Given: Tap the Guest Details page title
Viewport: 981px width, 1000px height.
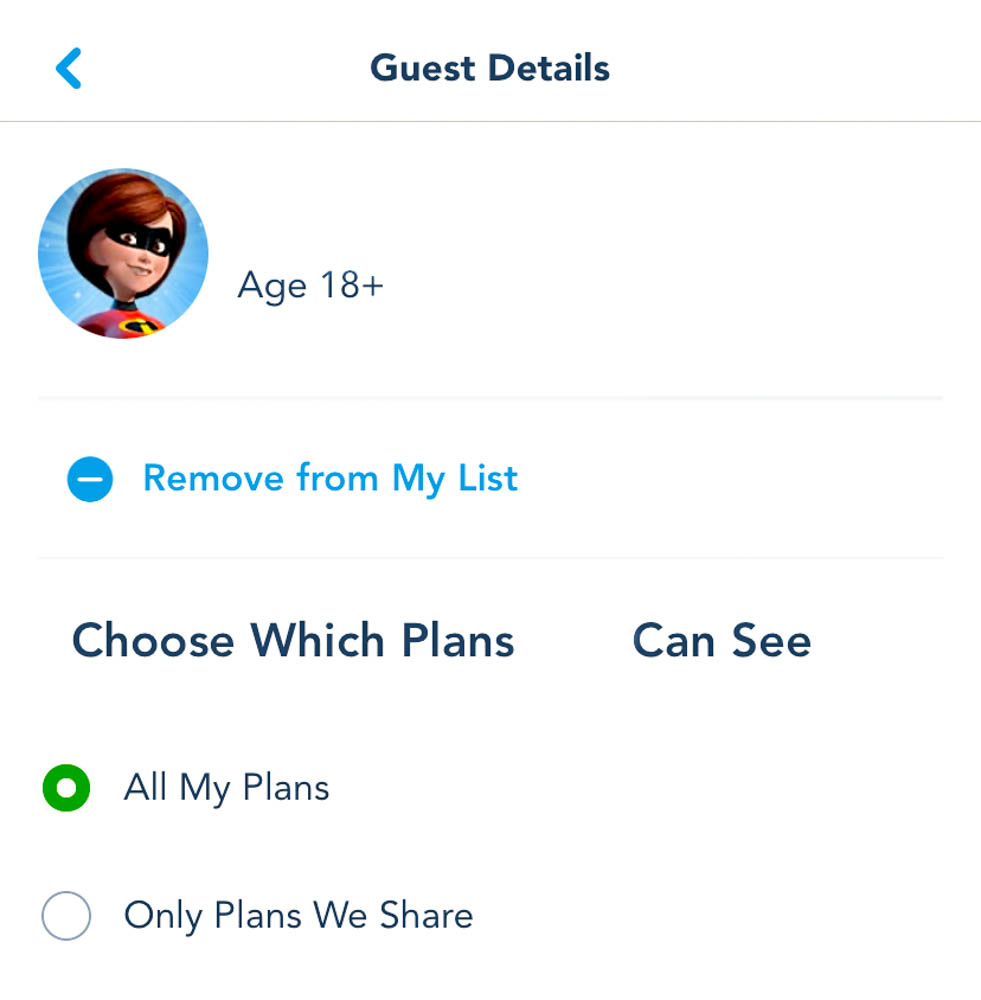Looking at the screenshot, I should (x=490, y=69).
